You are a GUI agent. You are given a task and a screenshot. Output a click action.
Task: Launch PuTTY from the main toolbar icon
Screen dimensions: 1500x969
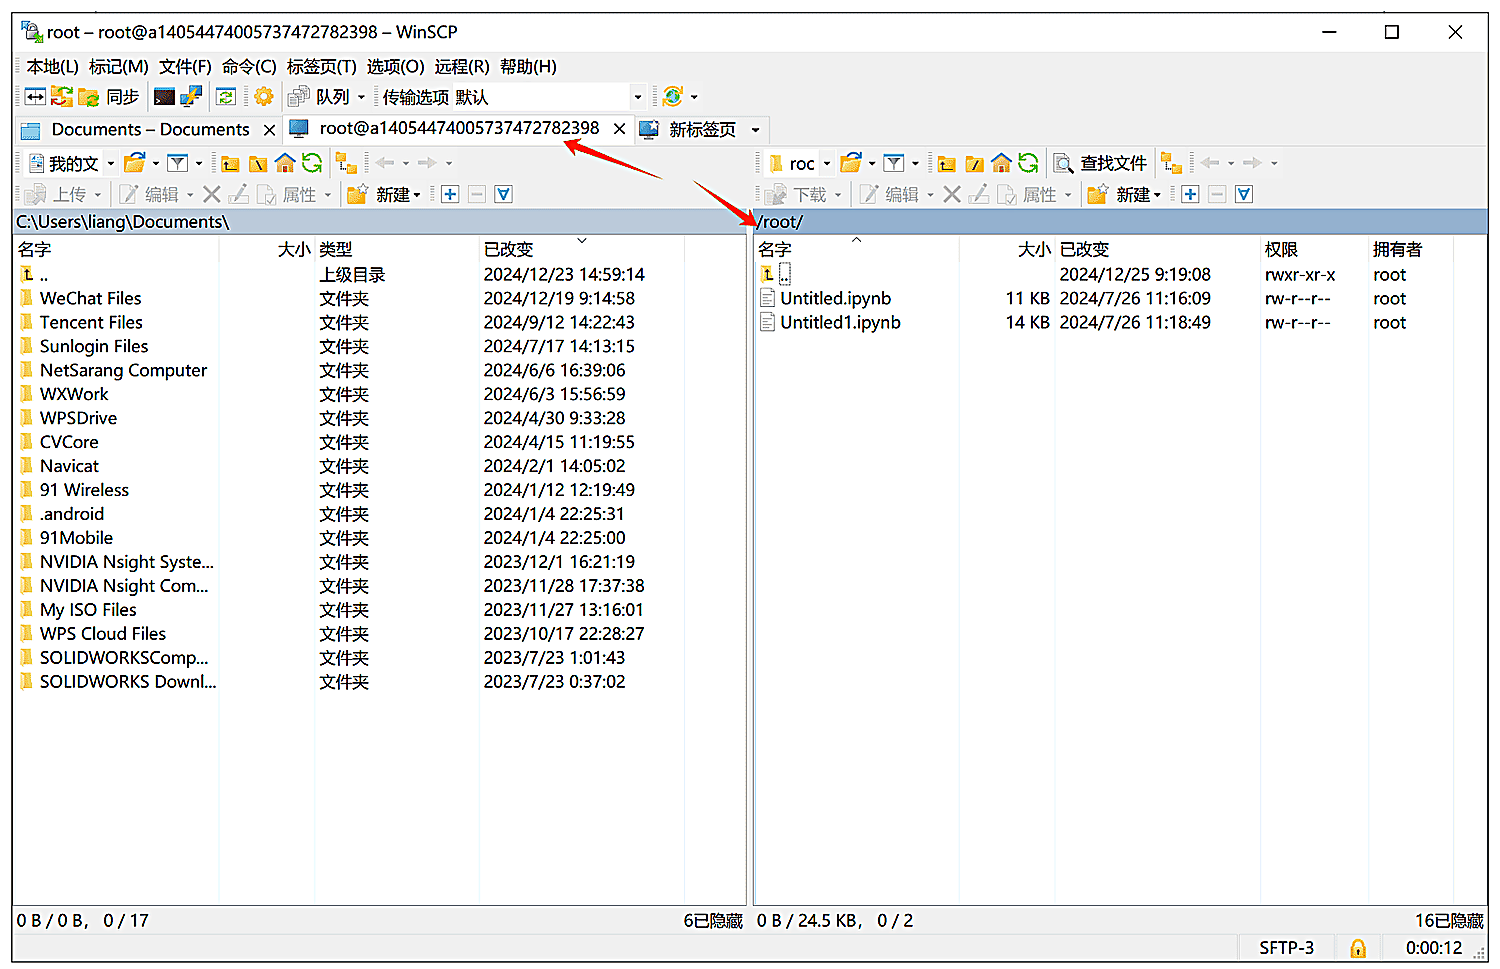pyautogui.click(x=191, y=96)
